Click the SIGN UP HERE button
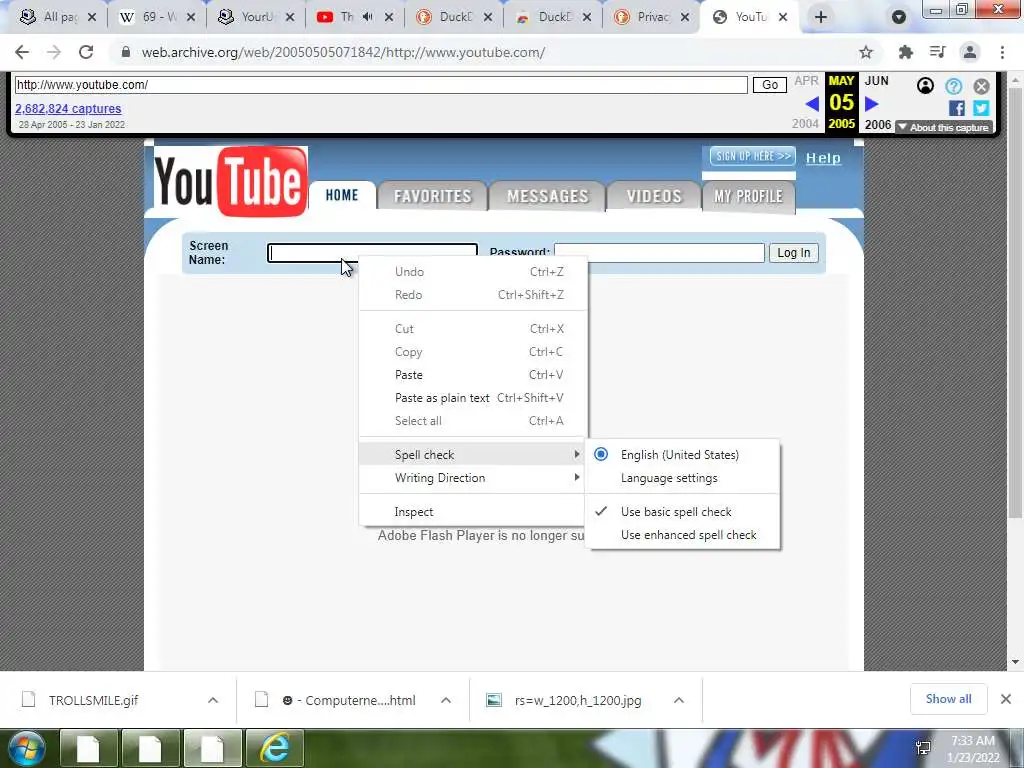1024x768 pixels. pos(752,156)
